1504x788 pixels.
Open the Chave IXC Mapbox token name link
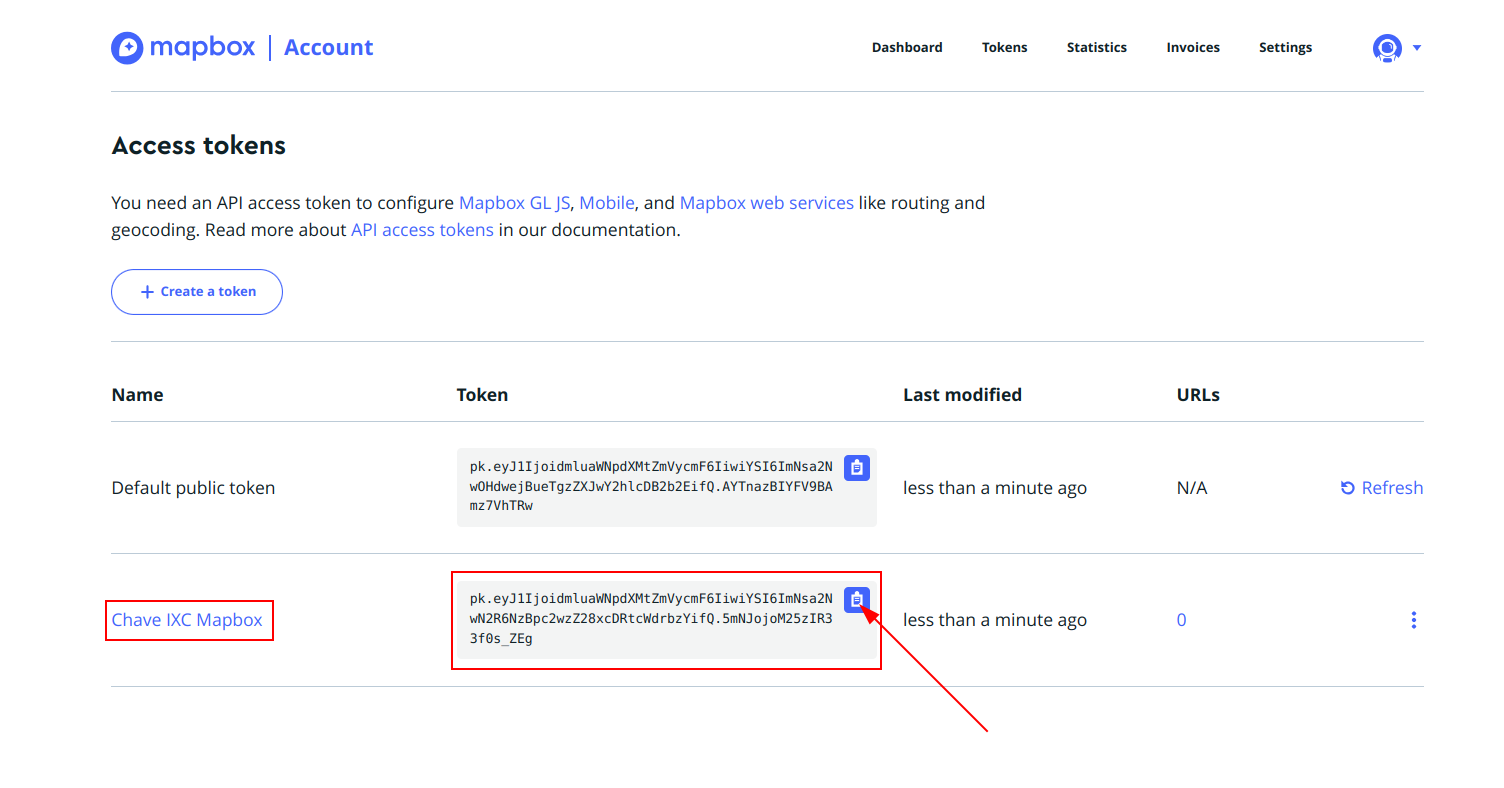[x=187, y=620]
